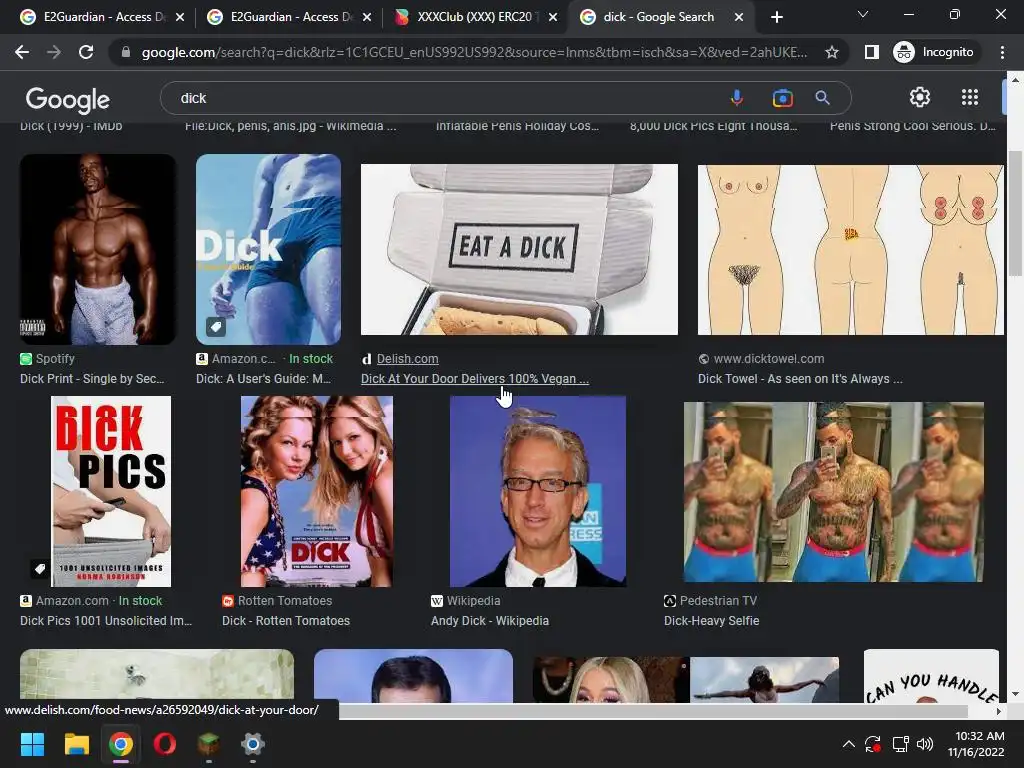Go back using the browser back arrow
The height and width of the screenshot is (768, 1024).
click(22, 52)
